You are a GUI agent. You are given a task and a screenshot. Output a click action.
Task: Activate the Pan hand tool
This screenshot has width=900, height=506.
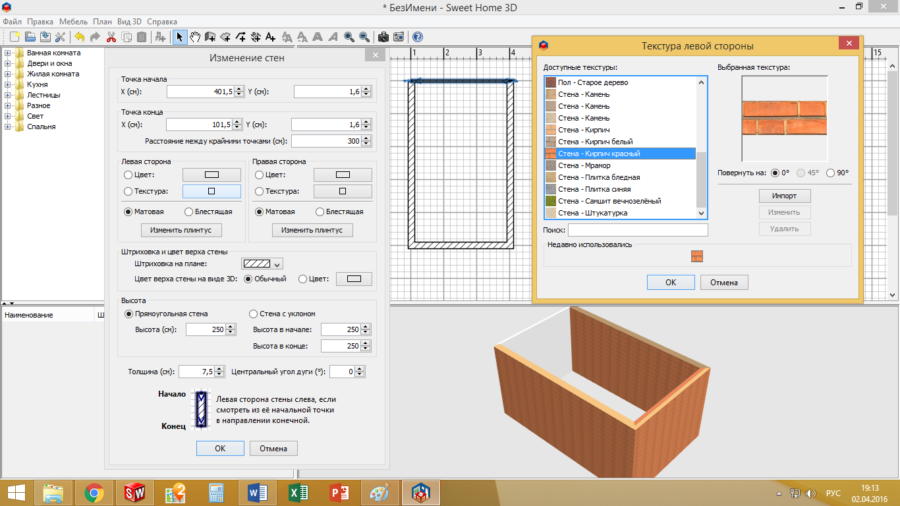(x=195, y=37)
